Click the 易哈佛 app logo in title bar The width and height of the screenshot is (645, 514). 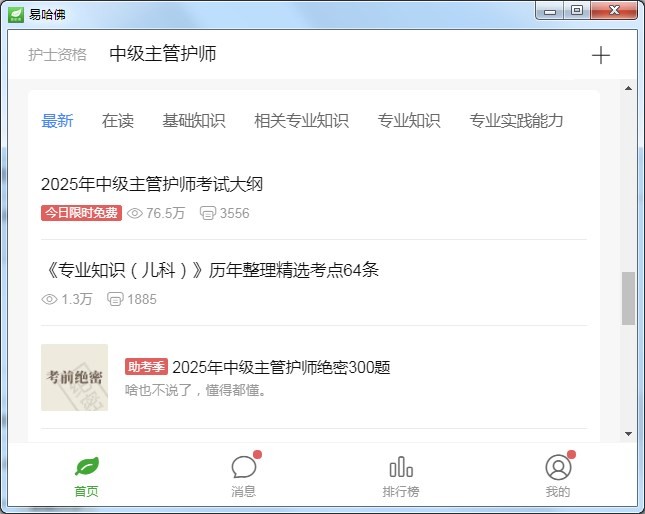click(x=16, y=15)
